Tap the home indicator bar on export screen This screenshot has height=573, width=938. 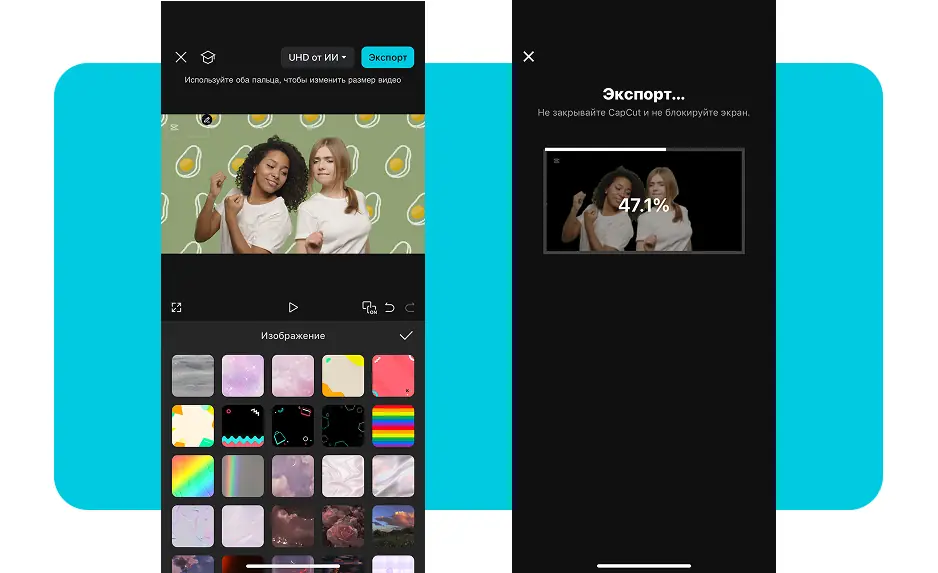[644, 565]
